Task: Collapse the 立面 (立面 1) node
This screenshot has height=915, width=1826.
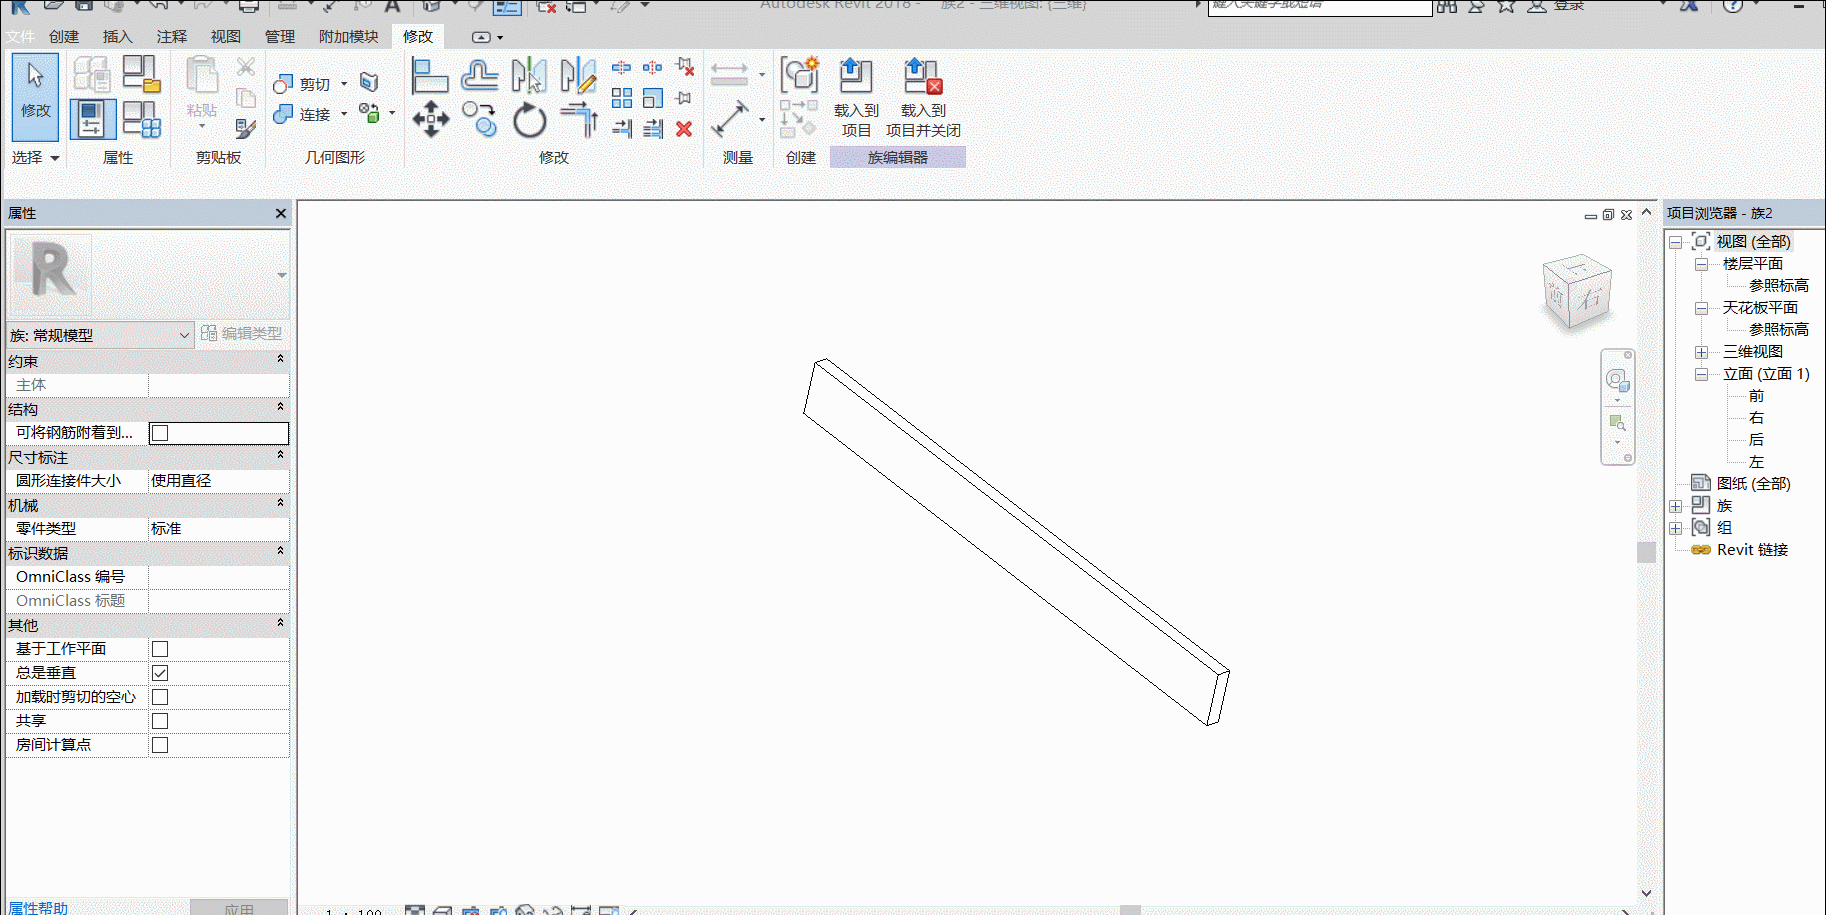Action: [1701, 374]
